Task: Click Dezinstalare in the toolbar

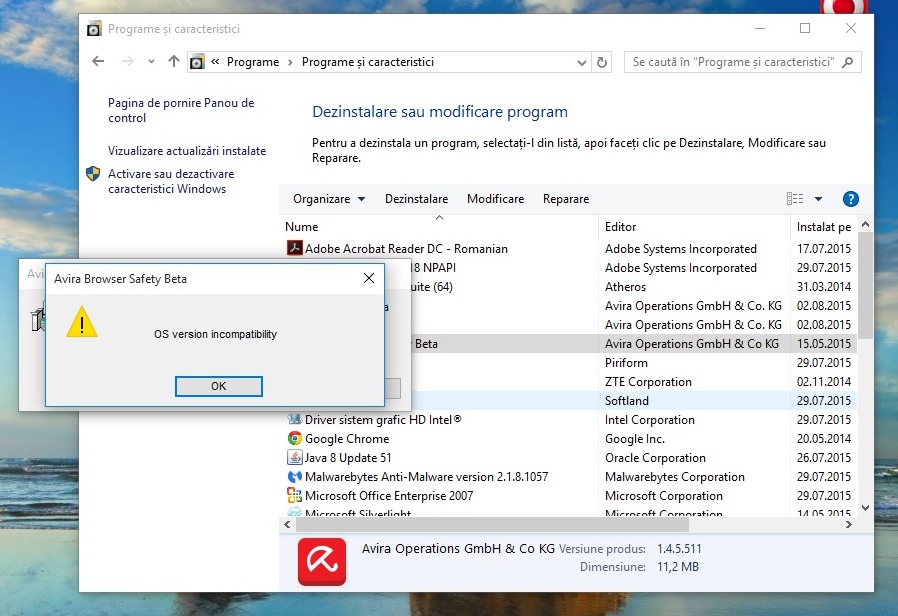Action: pos(416,199)
